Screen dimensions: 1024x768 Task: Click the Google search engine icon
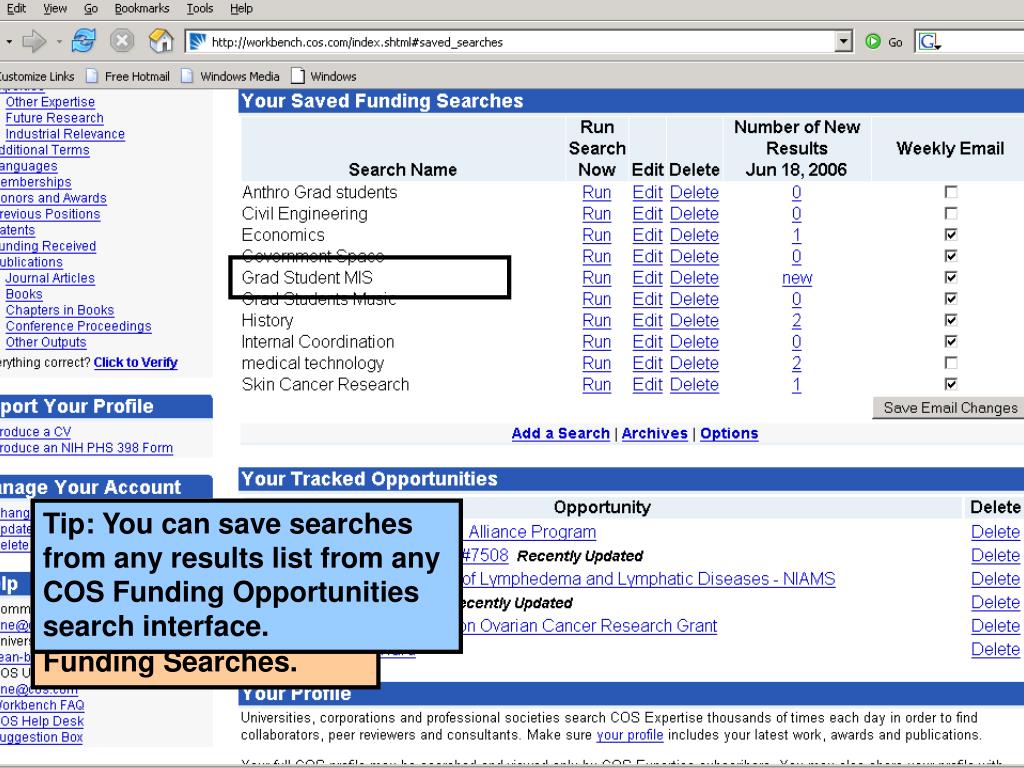click(x=929, y=42)
